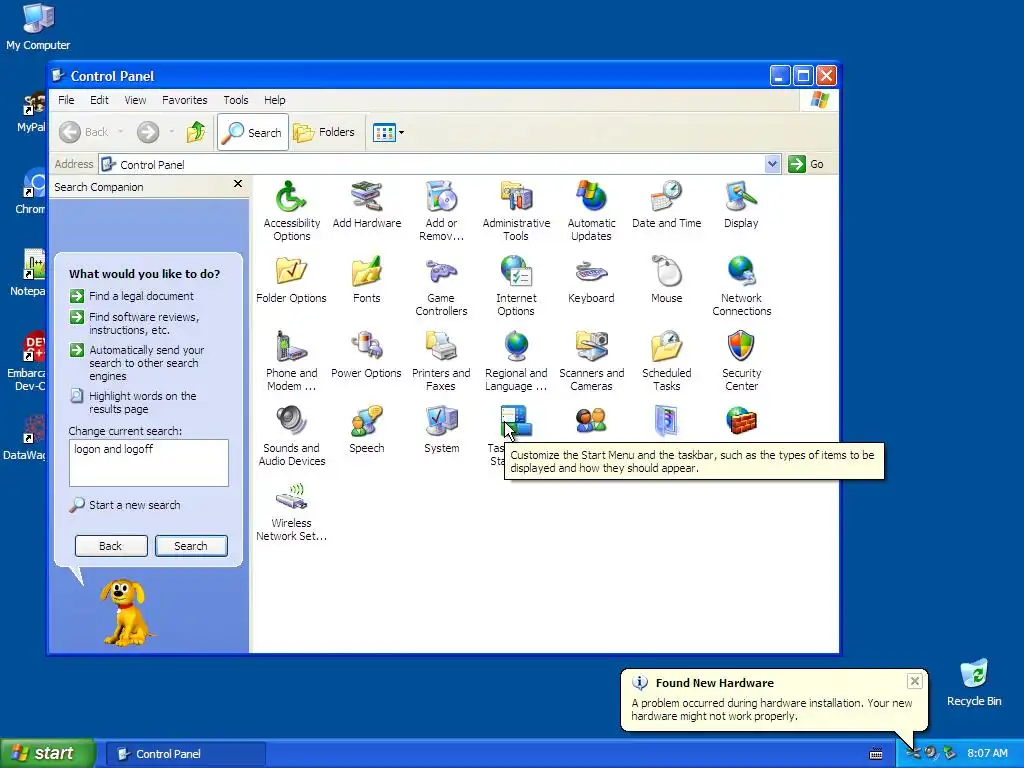Open Wireless Network Setup Wizard icon
1024x768 pixels.
click(291, 511)
